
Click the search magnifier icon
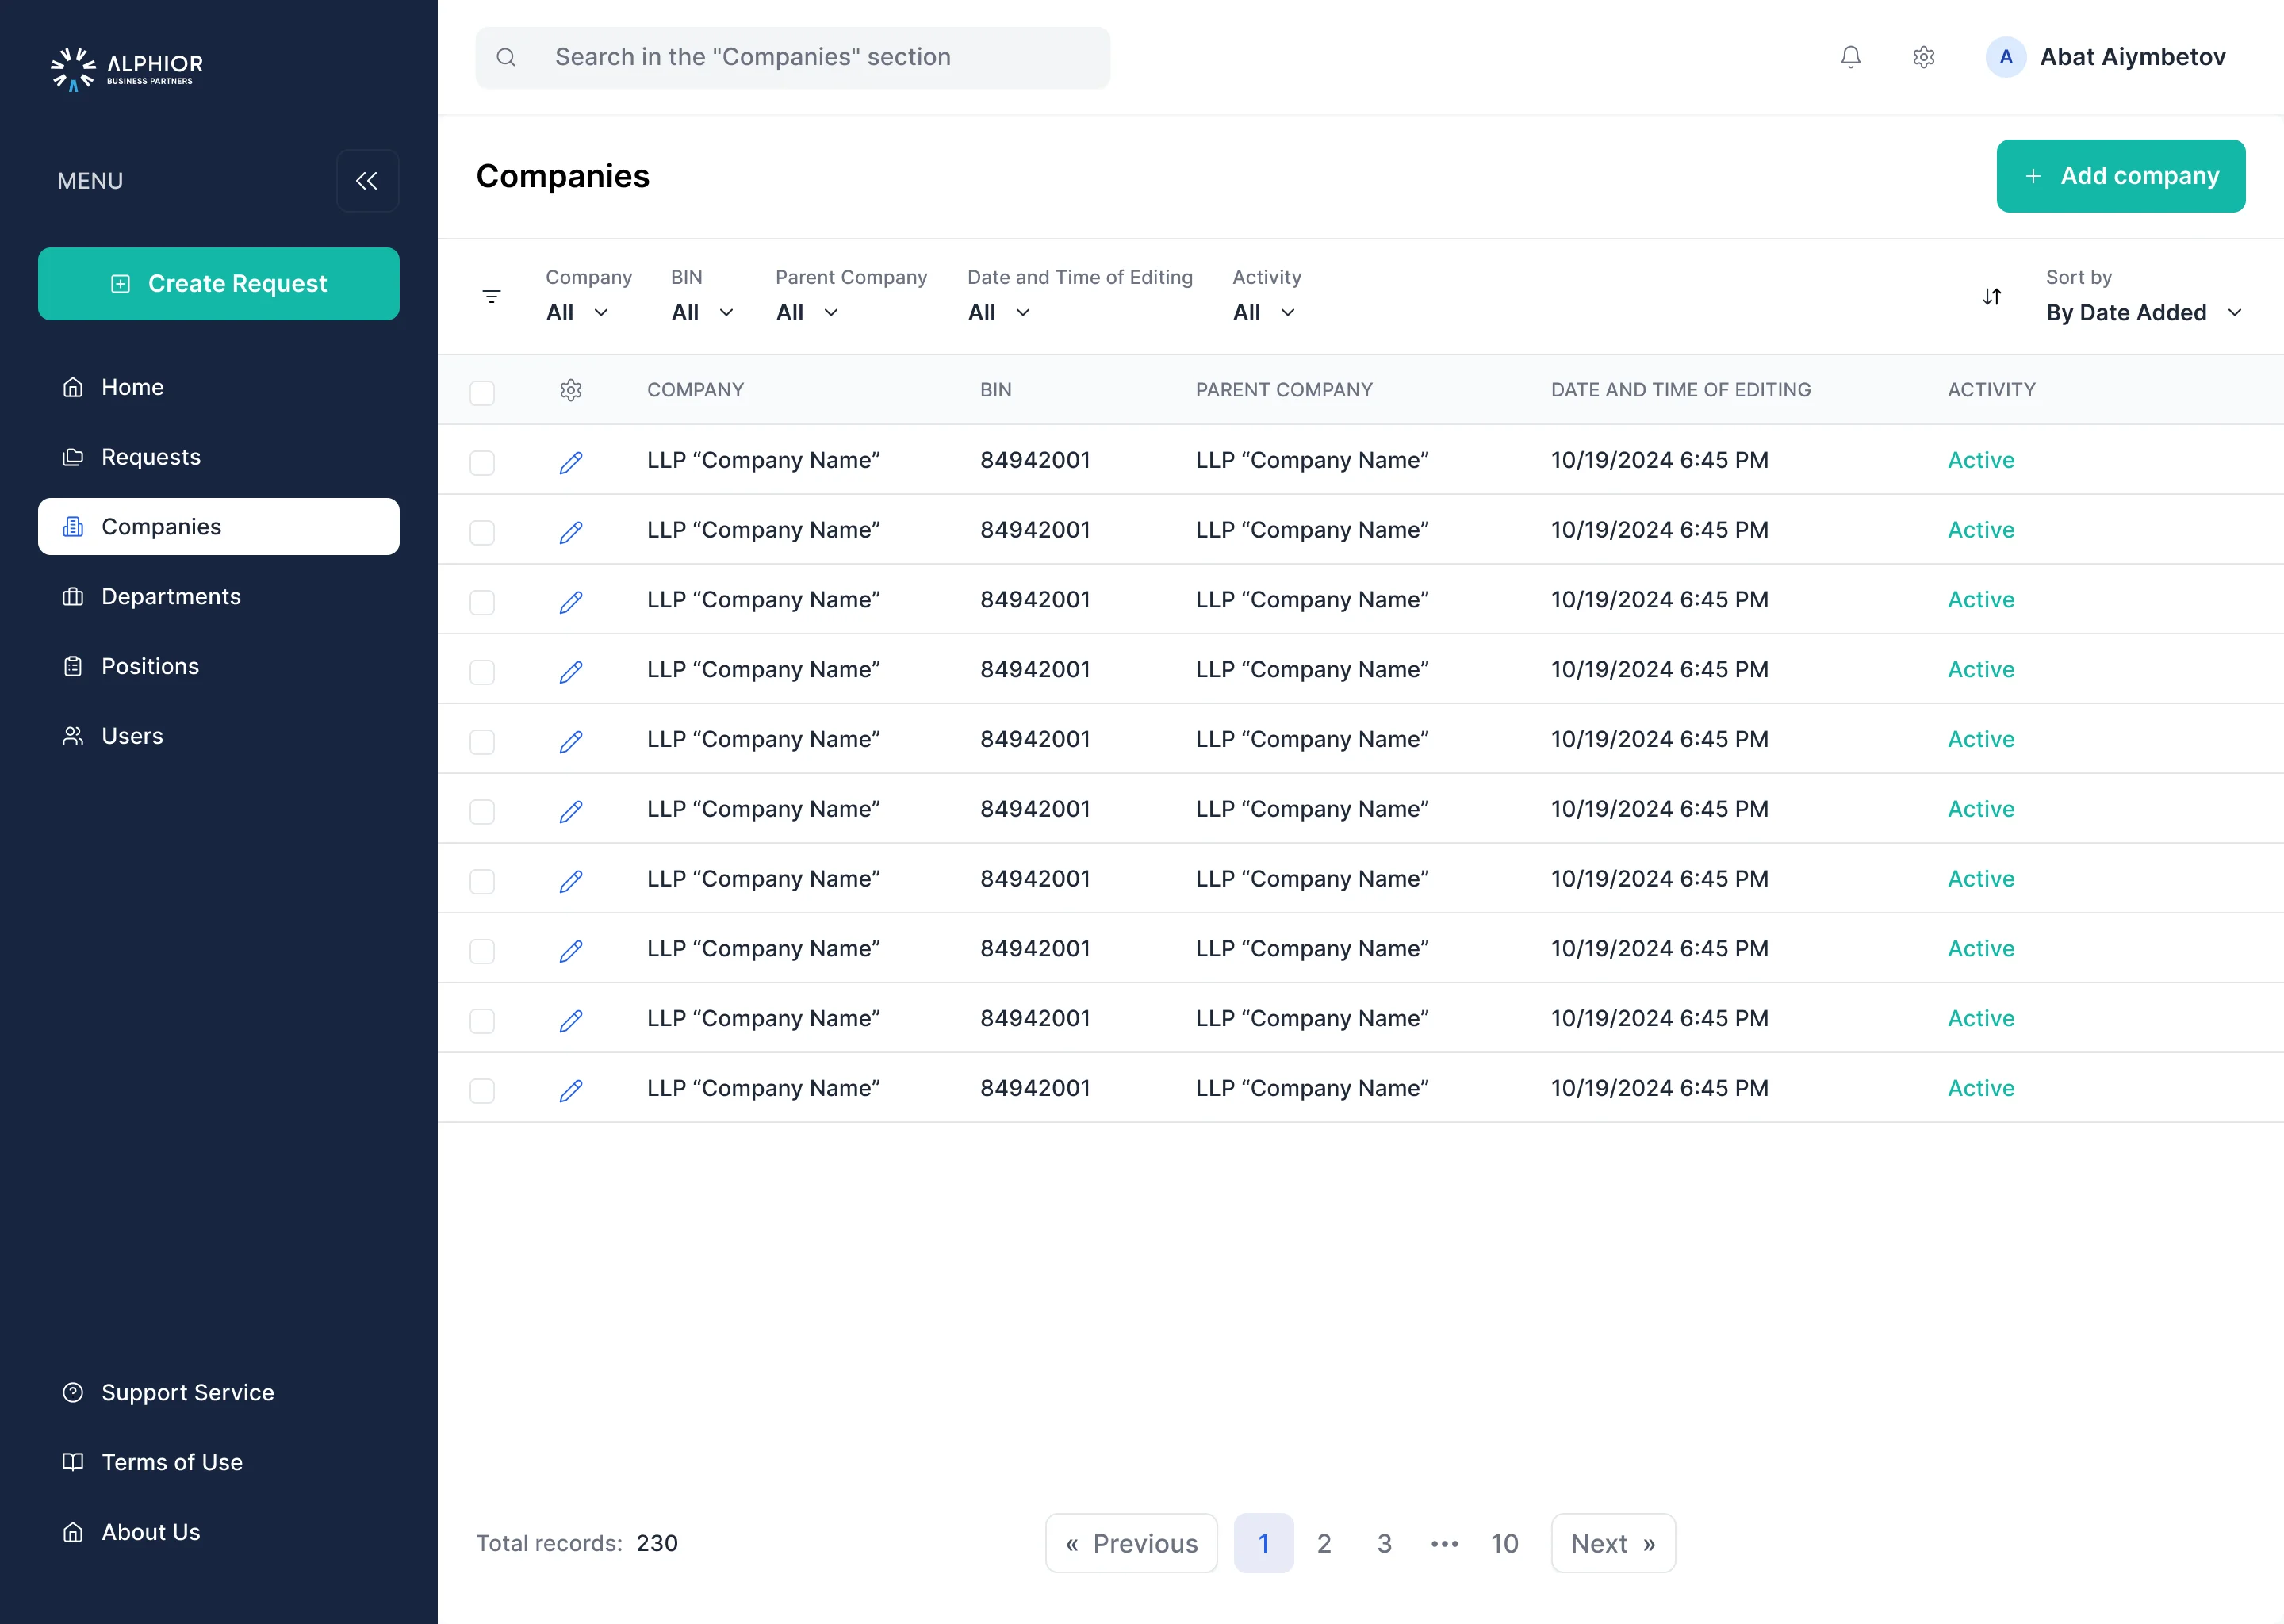pyautogui.click(x=506, y=57)
